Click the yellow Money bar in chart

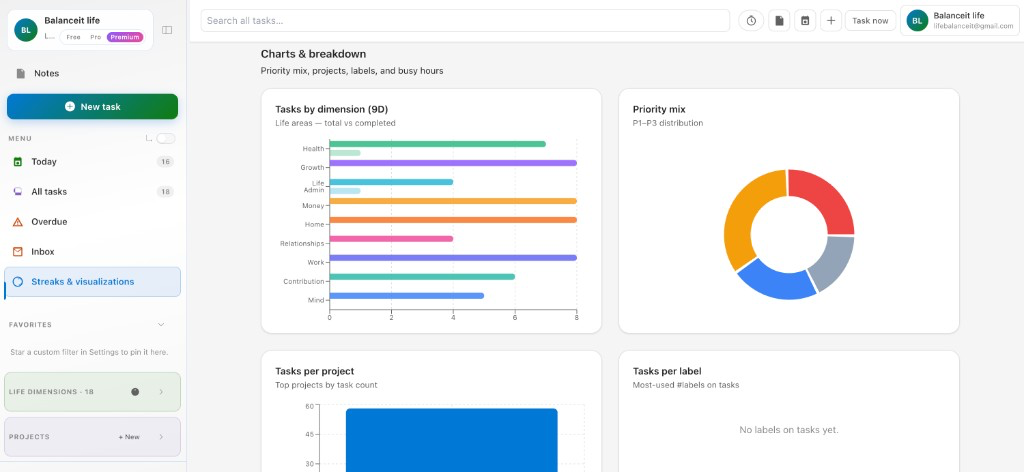coord(453,201)
